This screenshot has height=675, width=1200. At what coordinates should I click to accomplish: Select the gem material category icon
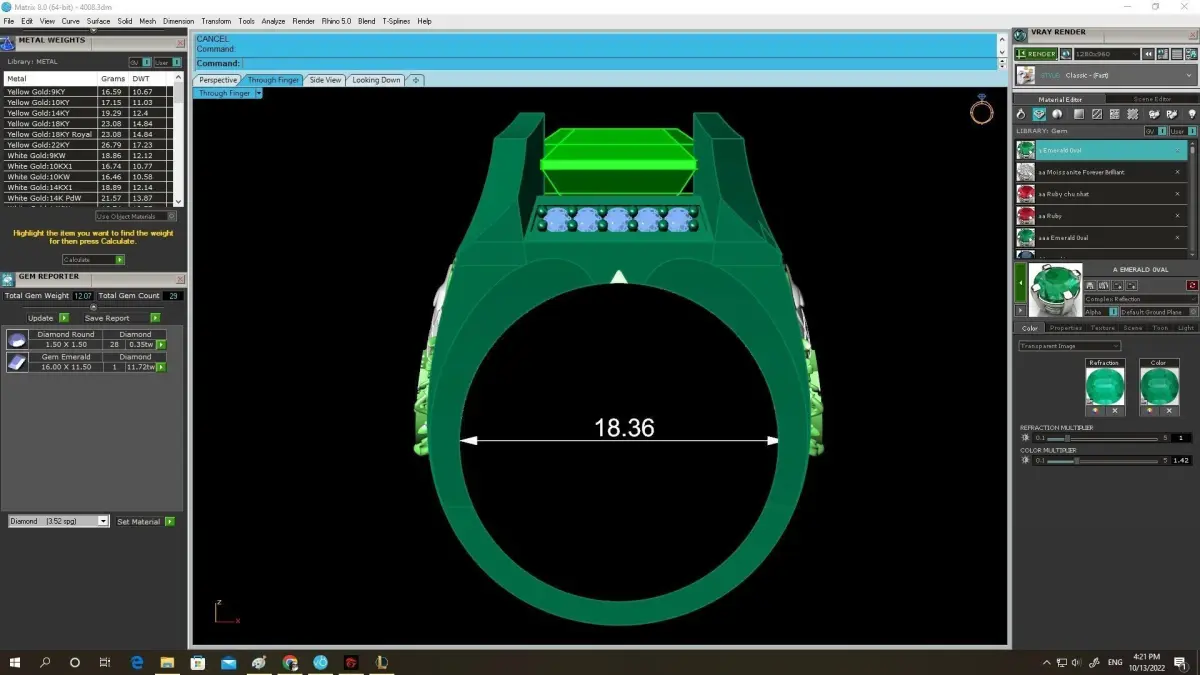pos(1039,114)
